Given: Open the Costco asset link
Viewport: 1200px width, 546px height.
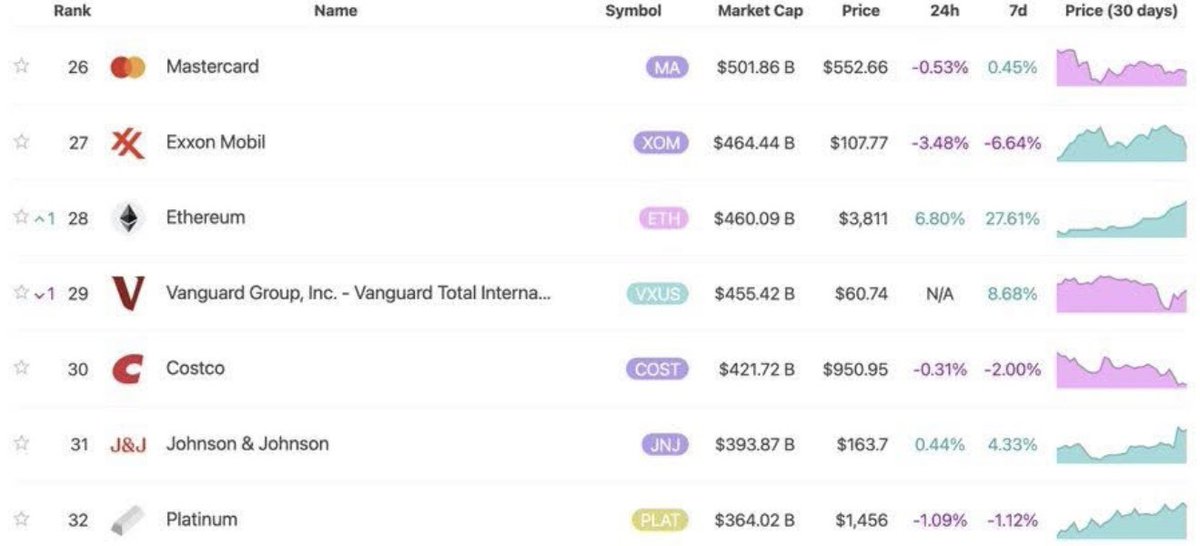Looking at the screenshot, I should 195,368.
